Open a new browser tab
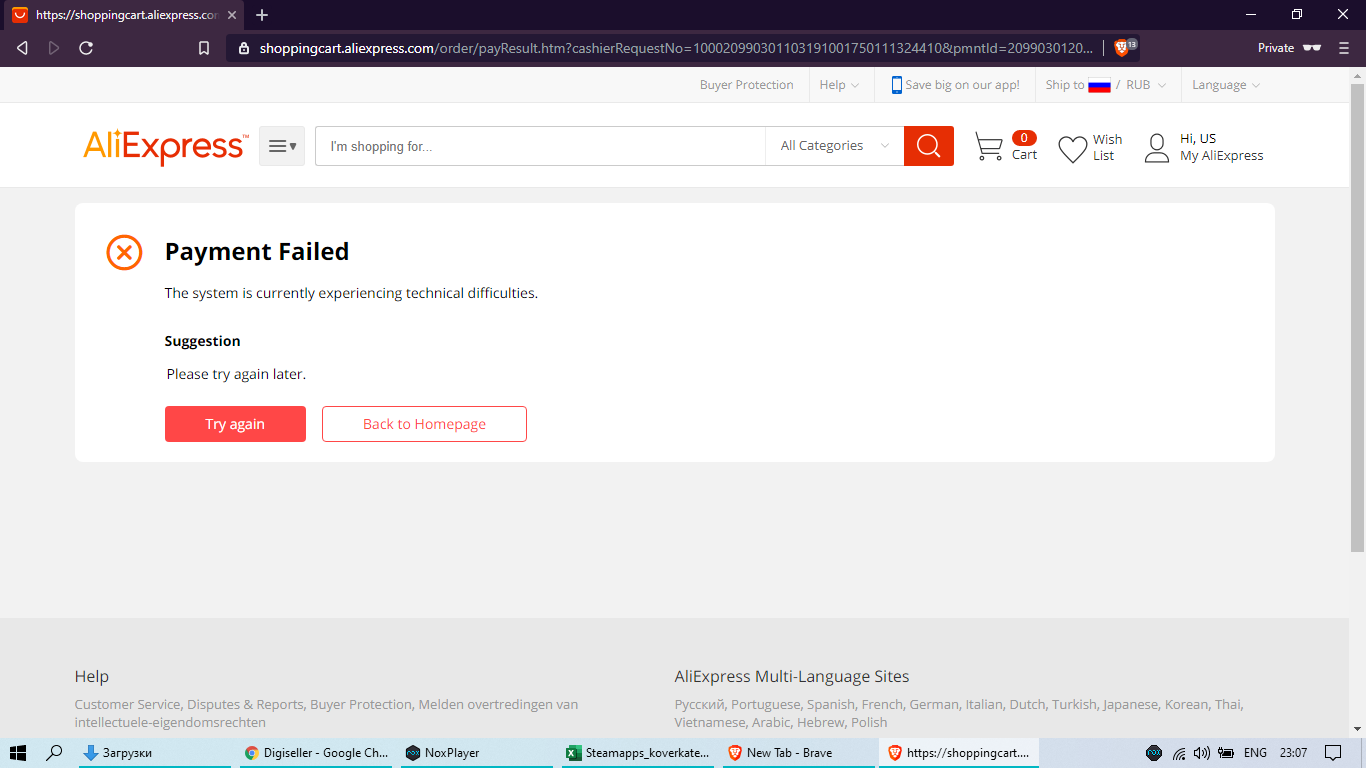The height and width of the screenshot is (768, 1366). click(x=262, y=15)
